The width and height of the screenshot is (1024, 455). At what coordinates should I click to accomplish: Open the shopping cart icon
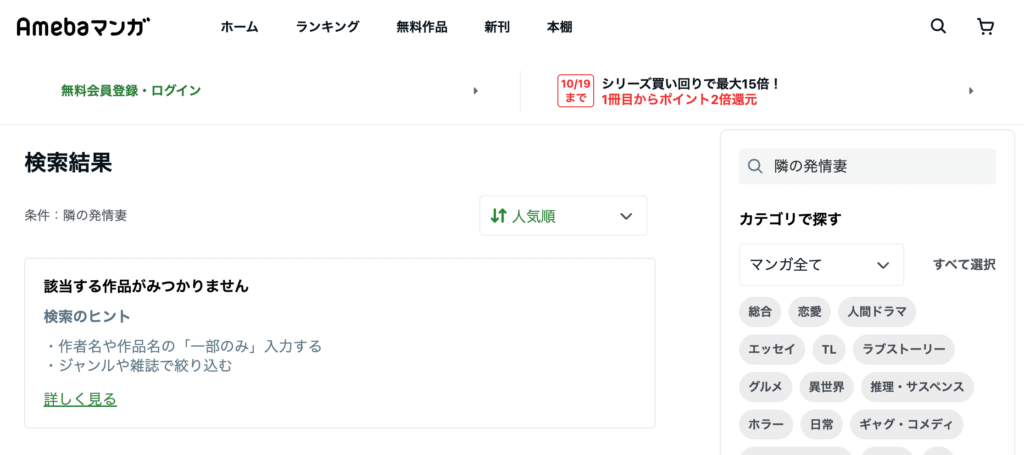[985, 27]
